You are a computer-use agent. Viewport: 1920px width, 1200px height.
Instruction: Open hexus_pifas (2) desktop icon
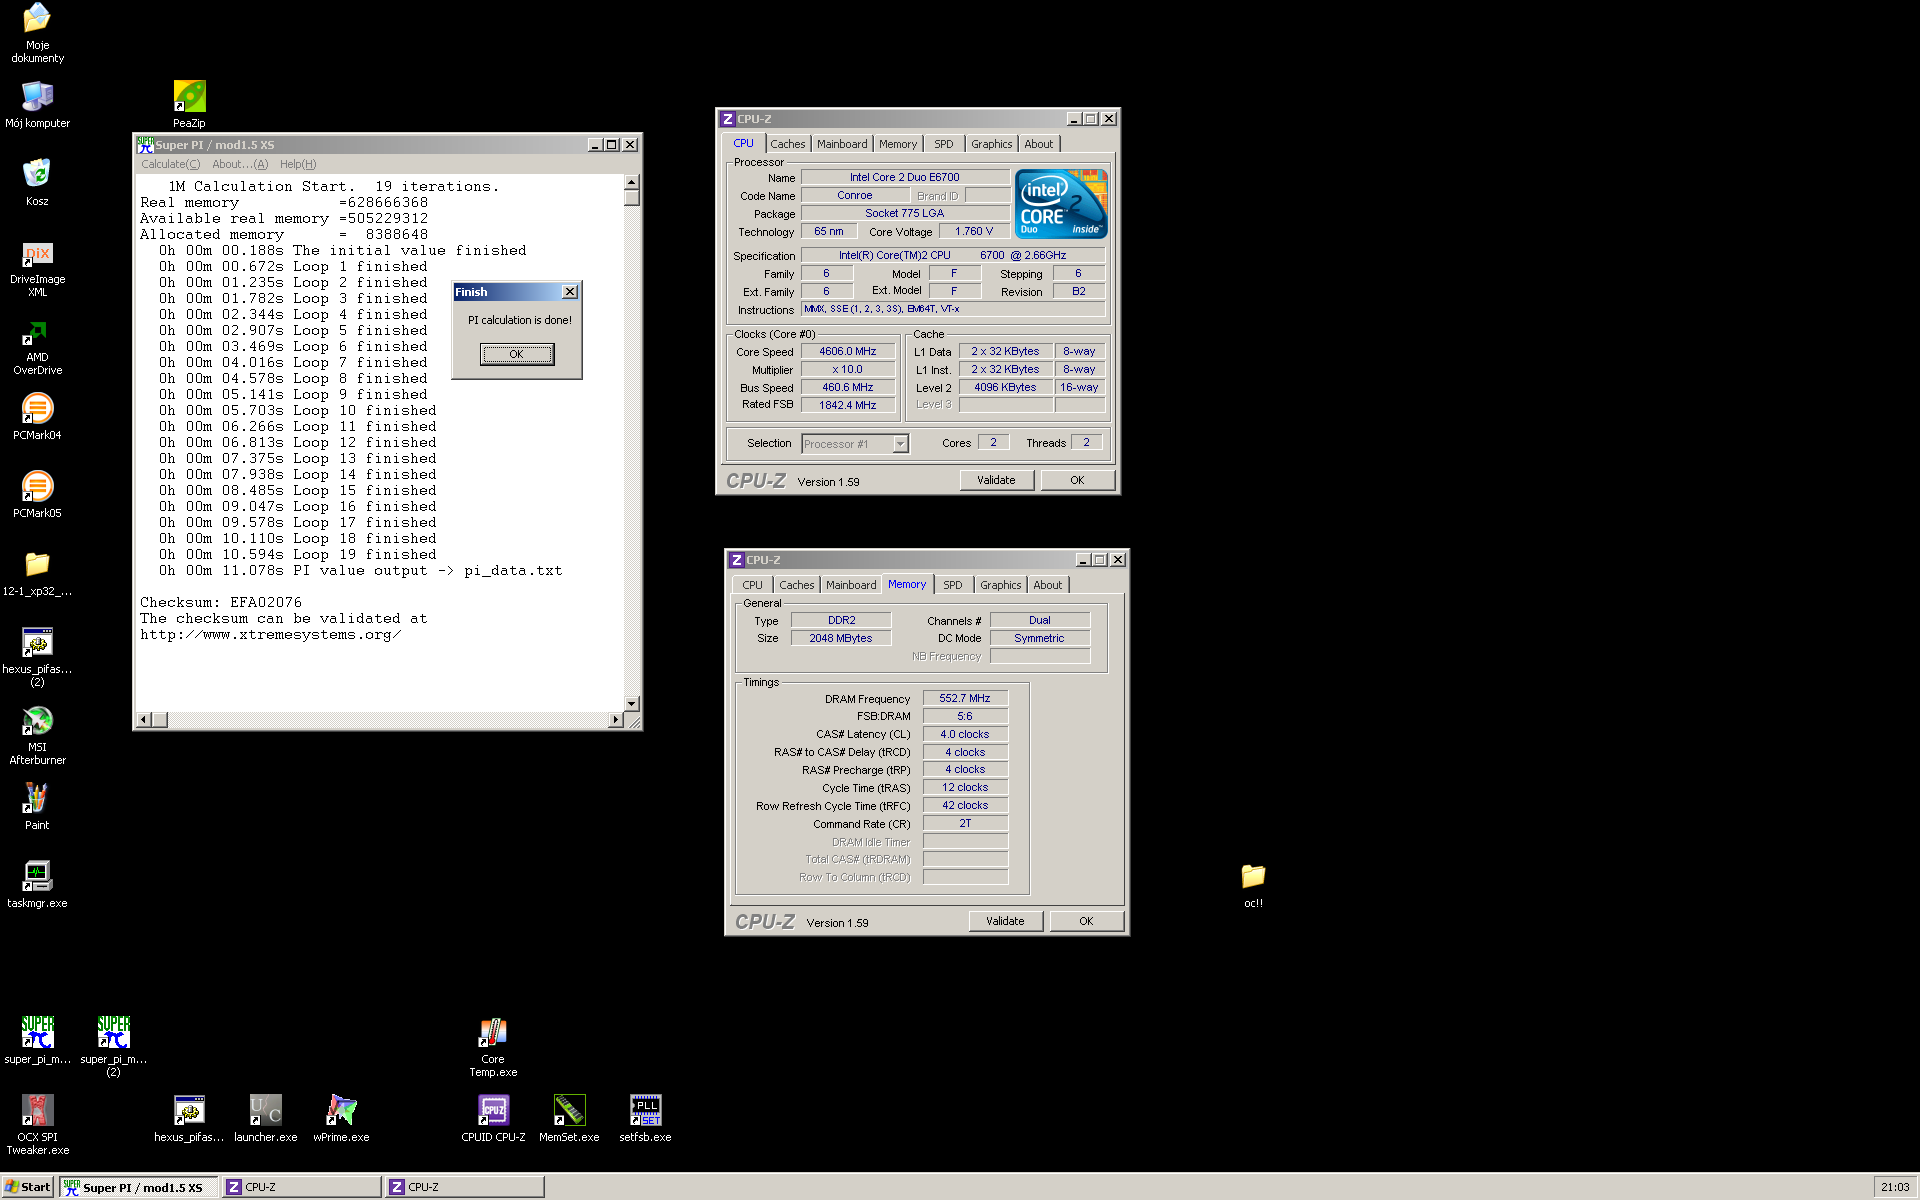pyautogui.click(x=37, y=656)
